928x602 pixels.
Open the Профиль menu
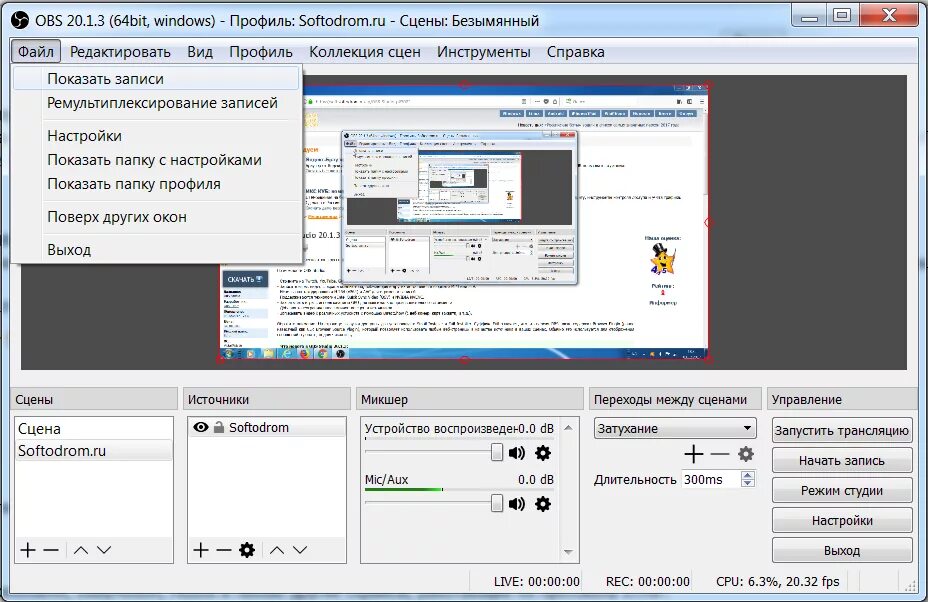tap(261, 52)
